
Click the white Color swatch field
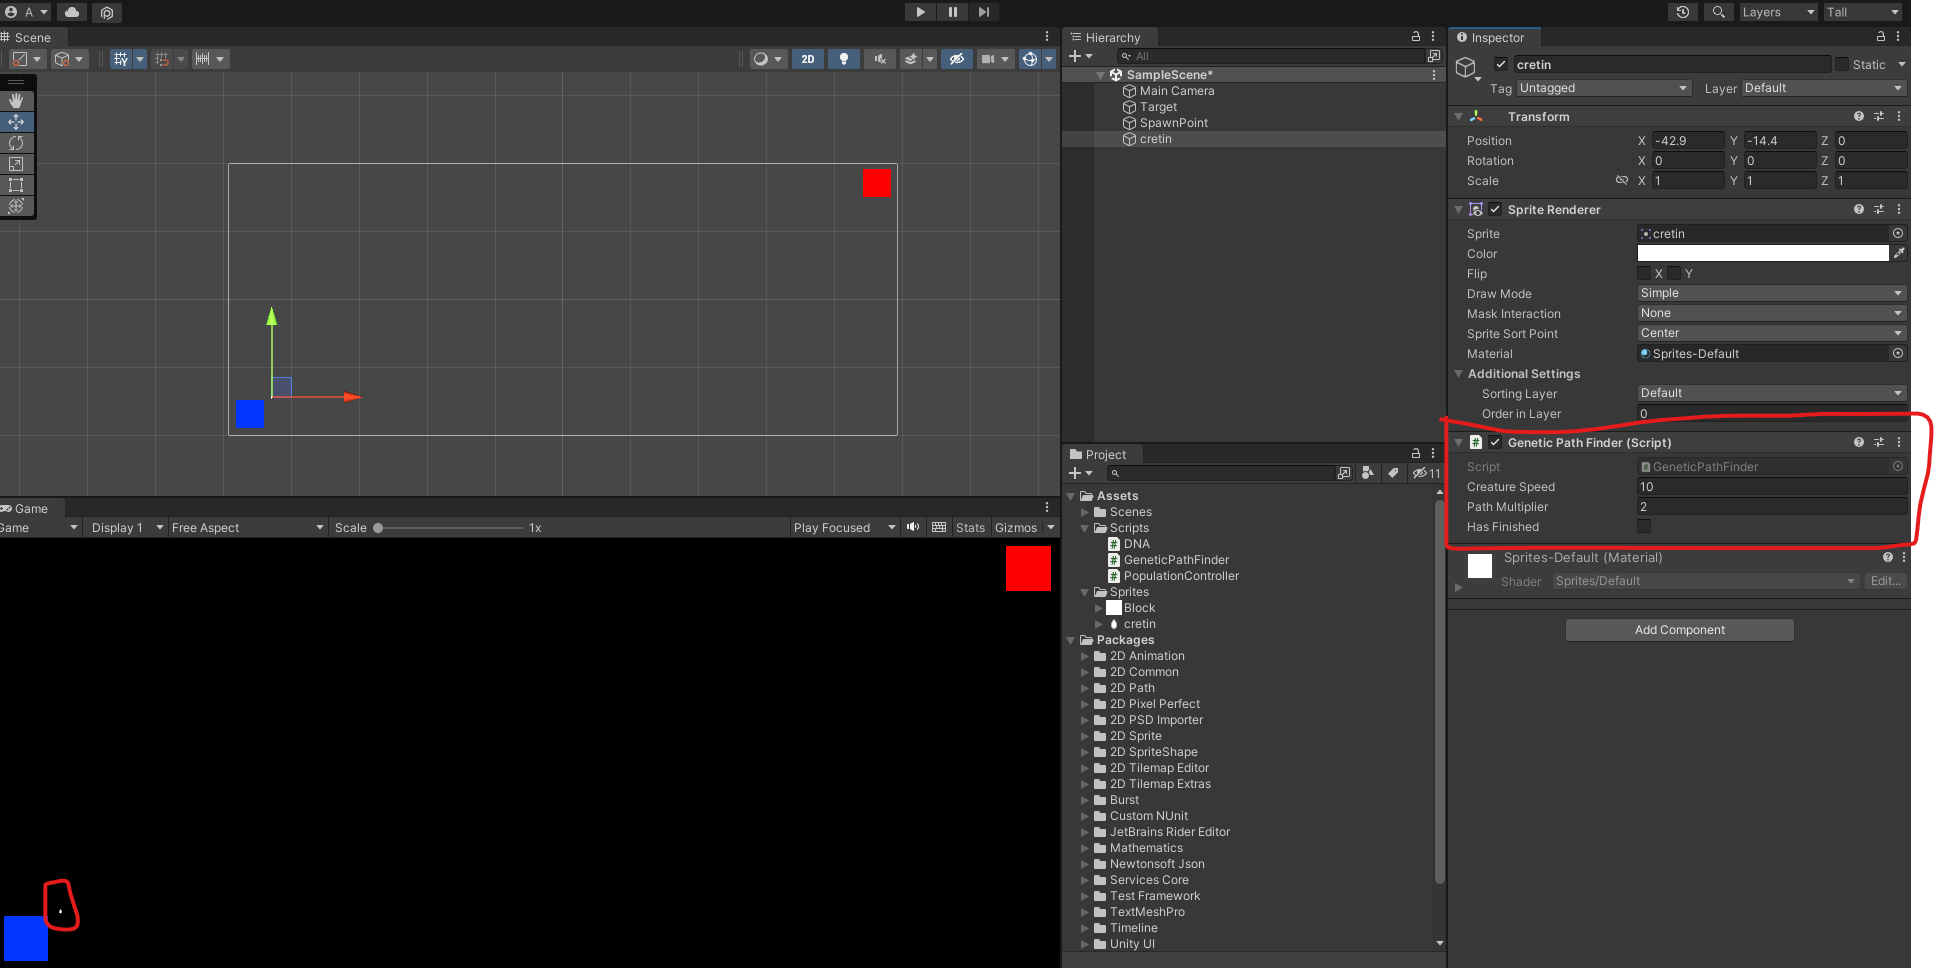click(x=1763, y=254)
